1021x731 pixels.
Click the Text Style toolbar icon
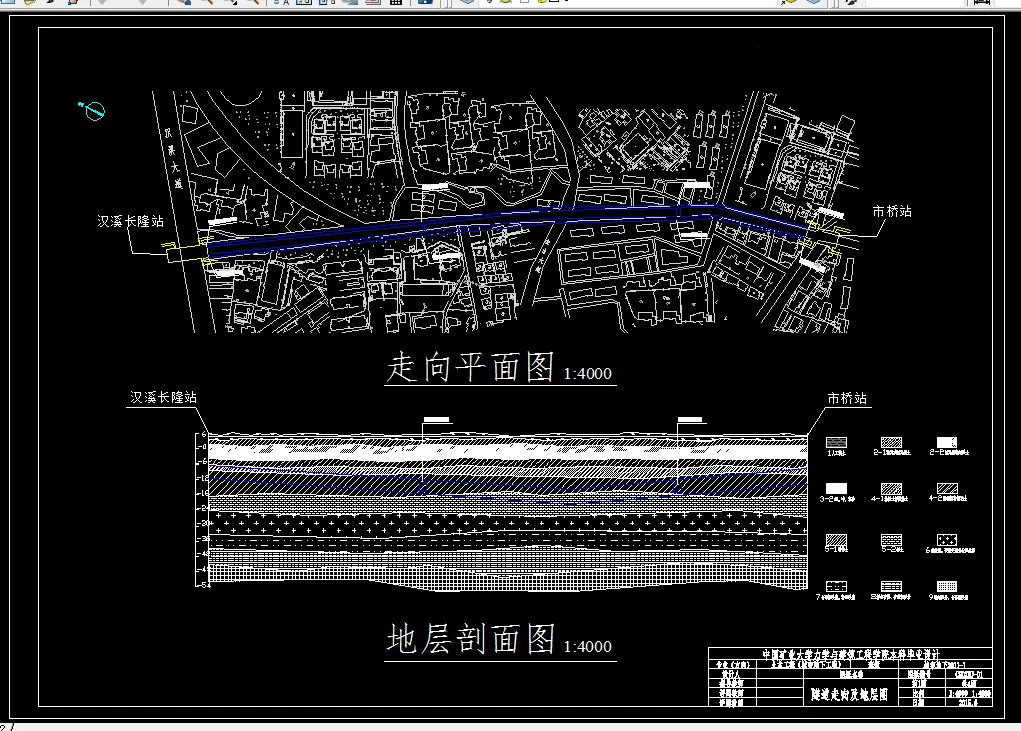pos(286,4)
